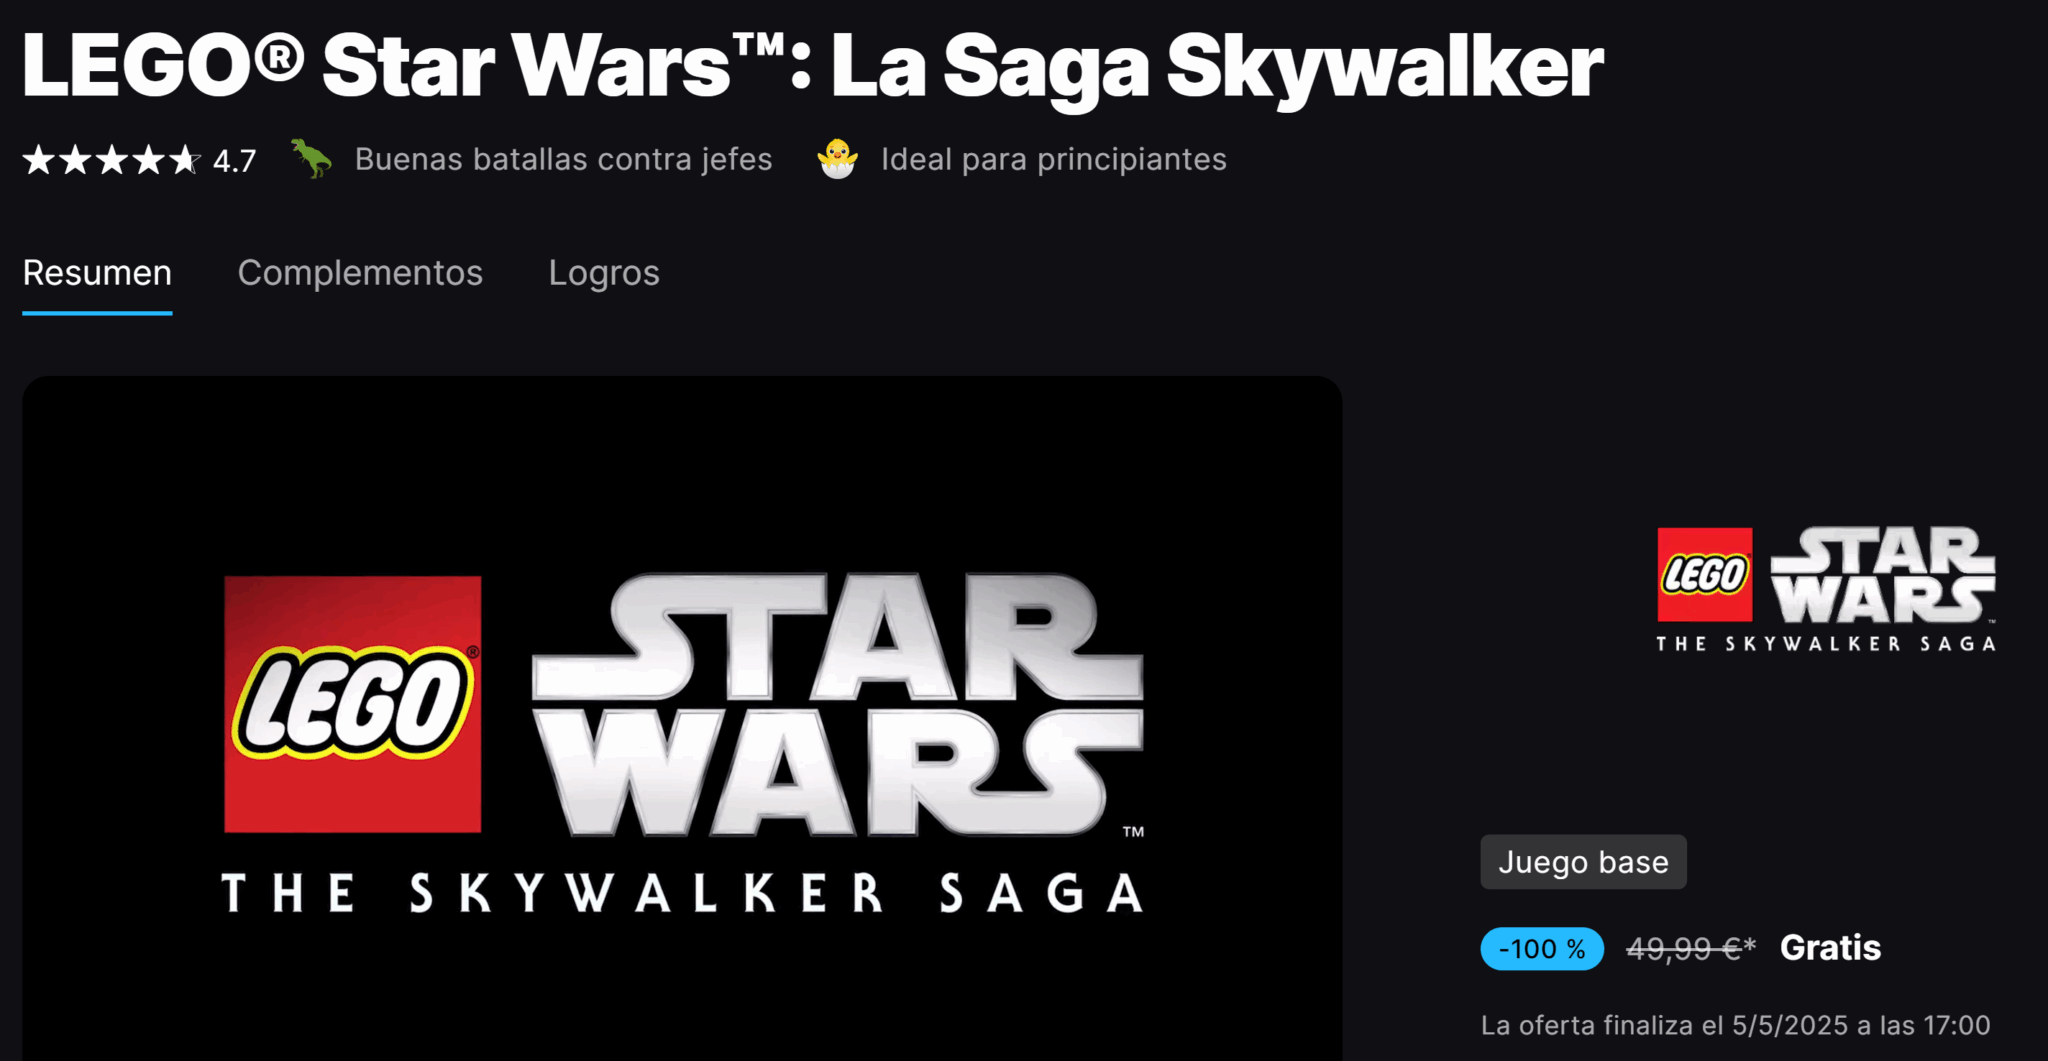
Task: Click the Gratis price label
Action: tap(1830, 948)
